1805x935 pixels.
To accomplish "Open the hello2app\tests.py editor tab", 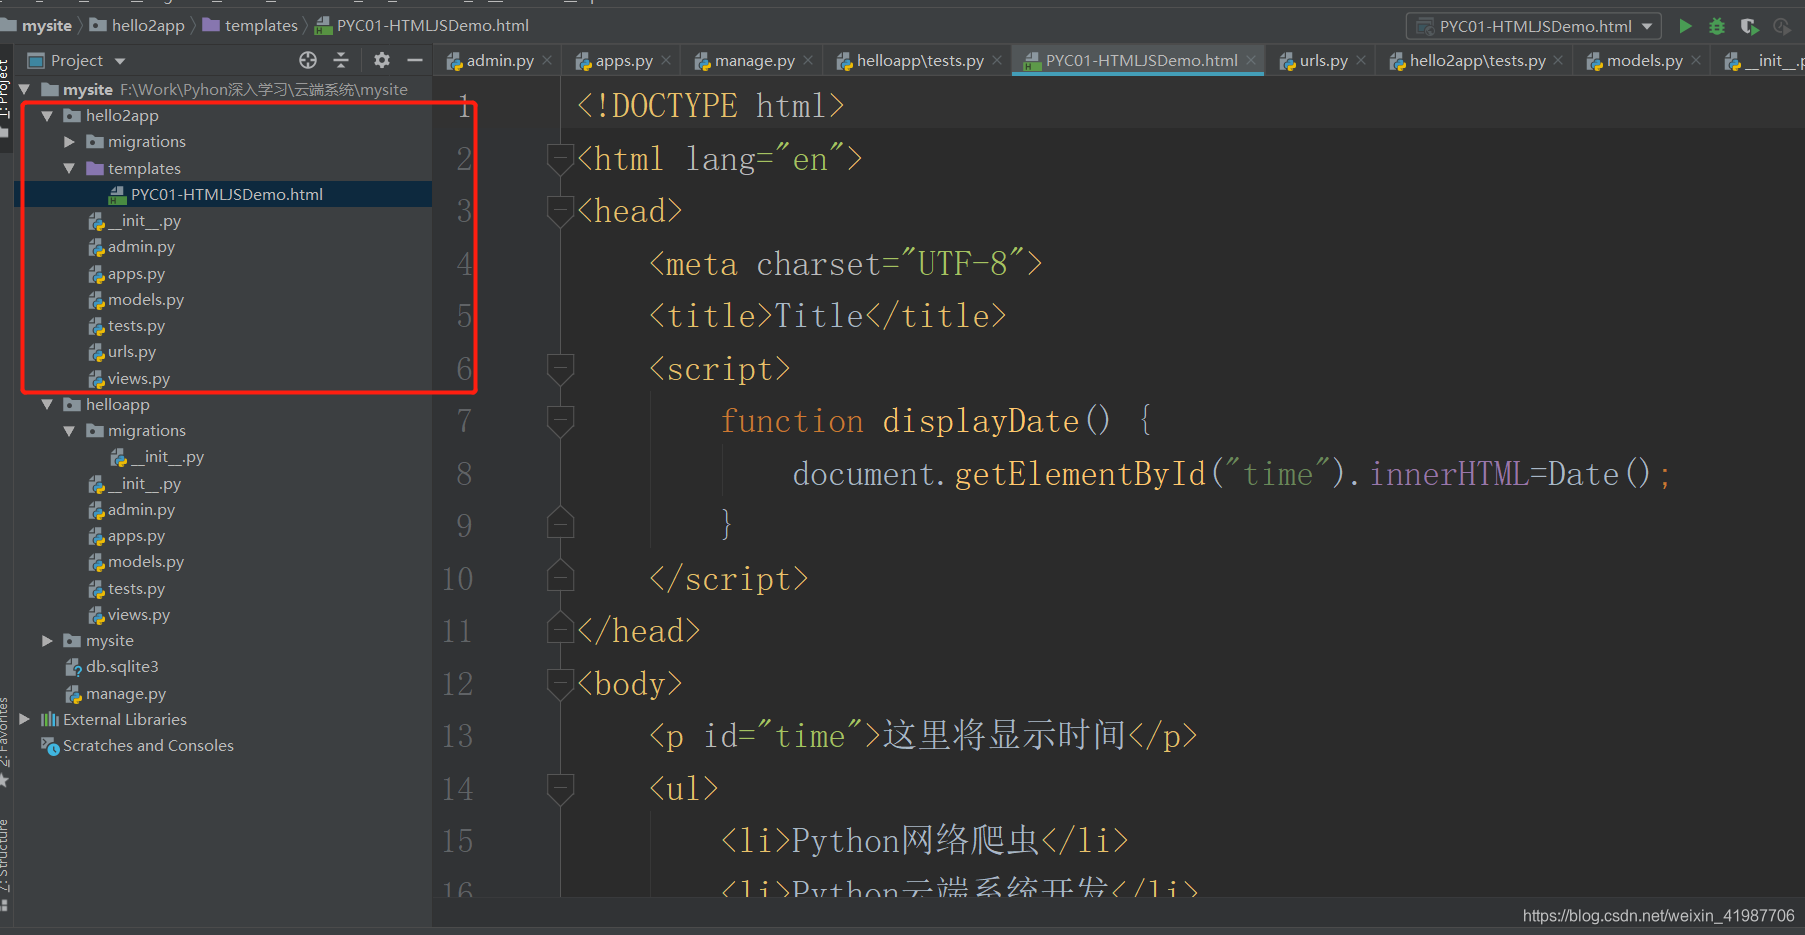I will point(1467,61).
